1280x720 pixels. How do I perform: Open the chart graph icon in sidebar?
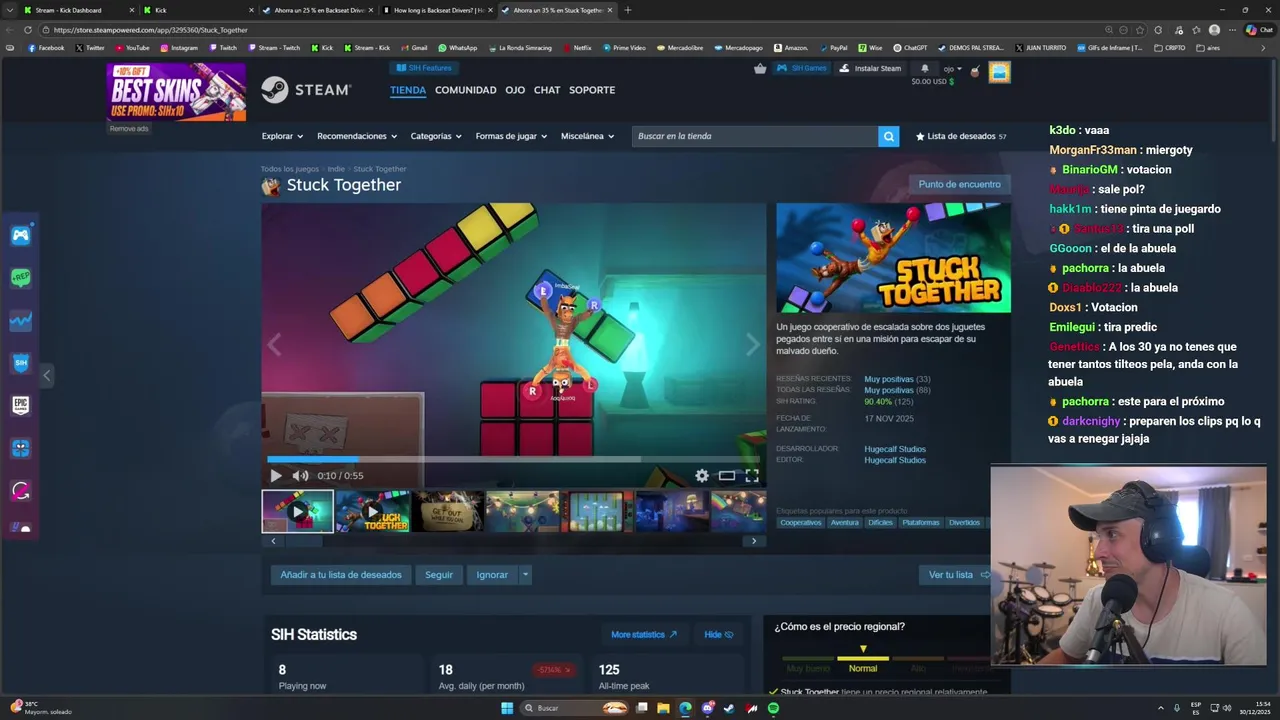pyautogui.click(x=21, y=321)
